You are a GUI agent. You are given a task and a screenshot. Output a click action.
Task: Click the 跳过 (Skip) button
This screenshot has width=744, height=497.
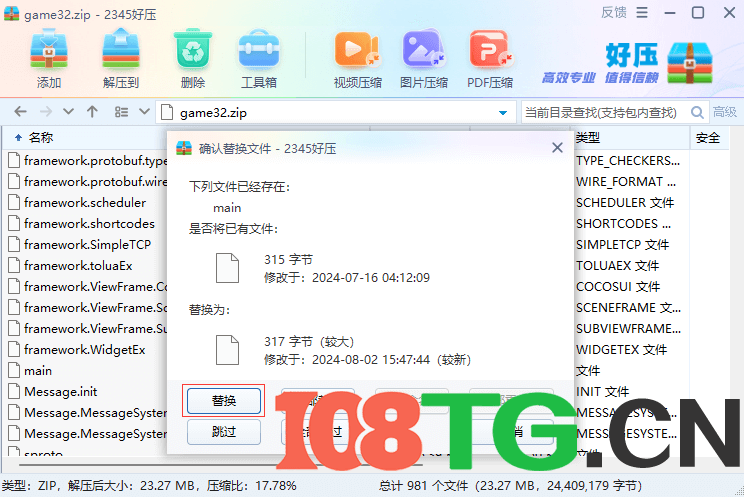(x=224, y=432)
